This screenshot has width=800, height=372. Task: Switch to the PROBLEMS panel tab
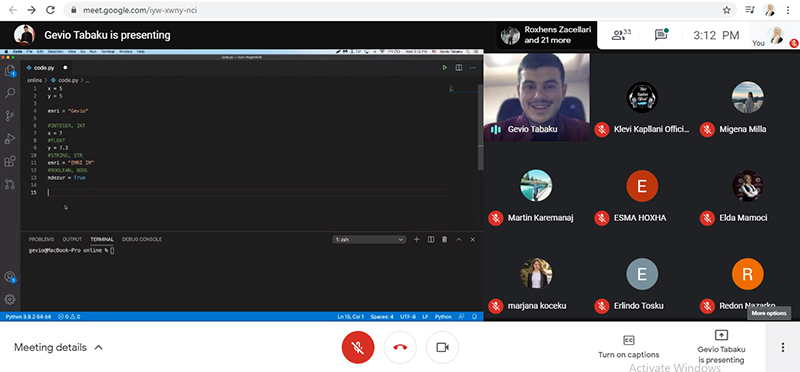click(x=41, y=239)
